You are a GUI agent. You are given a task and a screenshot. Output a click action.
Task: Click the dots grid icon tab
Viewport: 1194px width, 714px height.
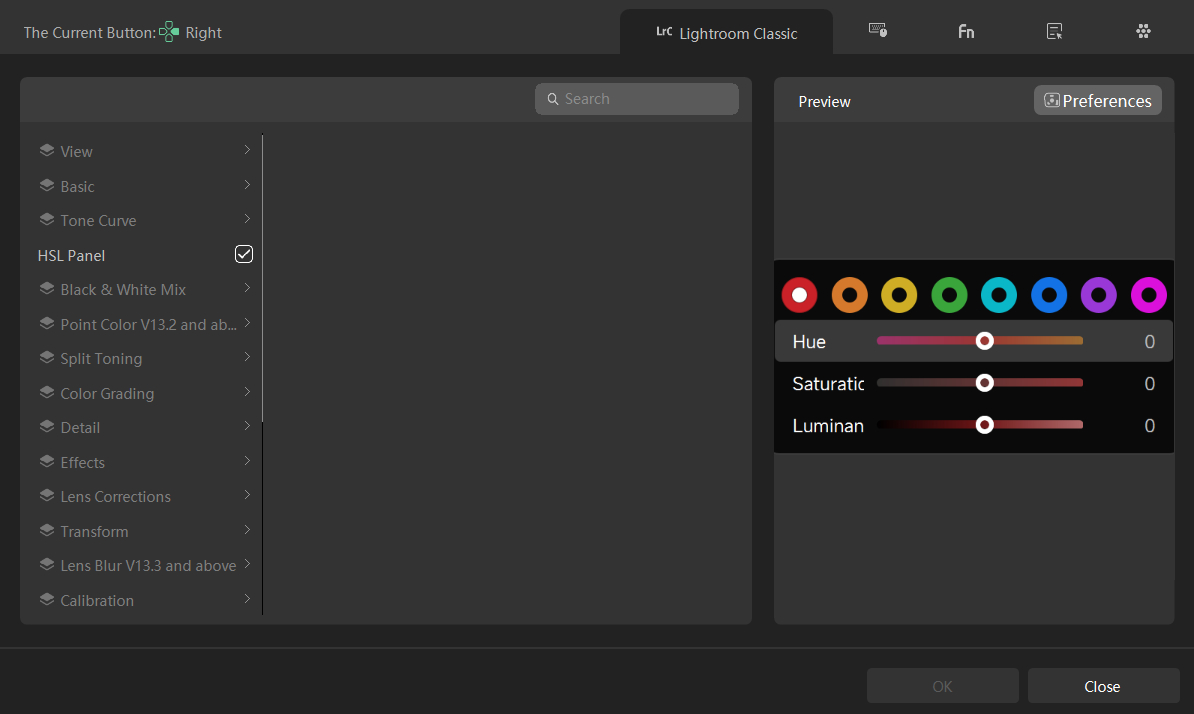(x=1143, y=31)
